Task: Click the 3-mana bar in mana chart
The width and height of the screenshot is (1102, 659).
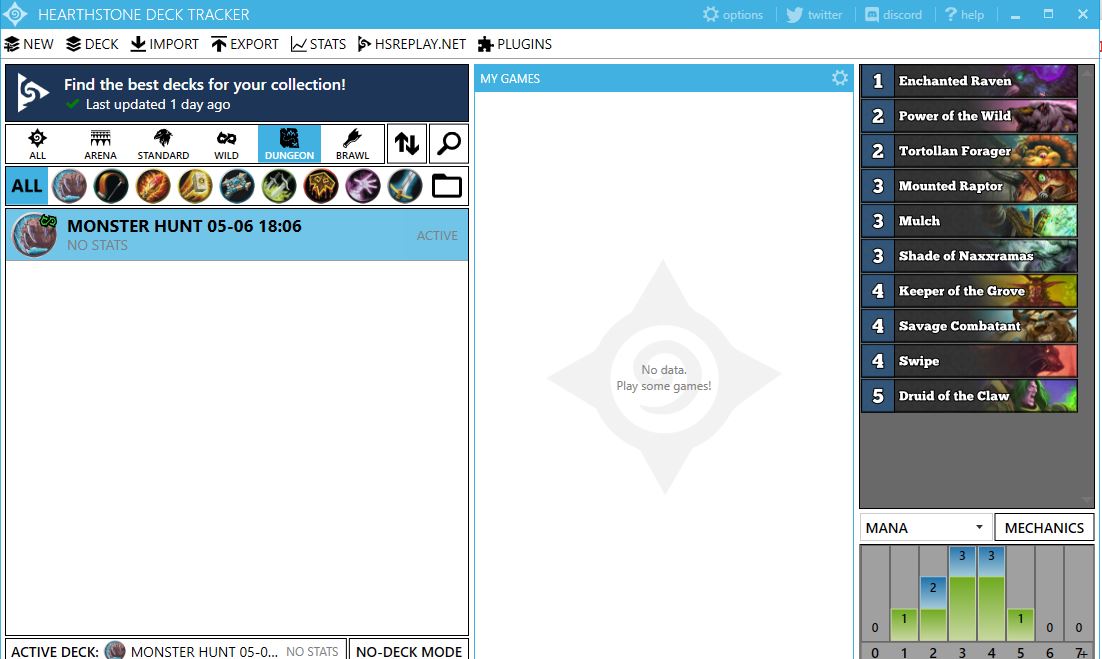Action: 962,594
